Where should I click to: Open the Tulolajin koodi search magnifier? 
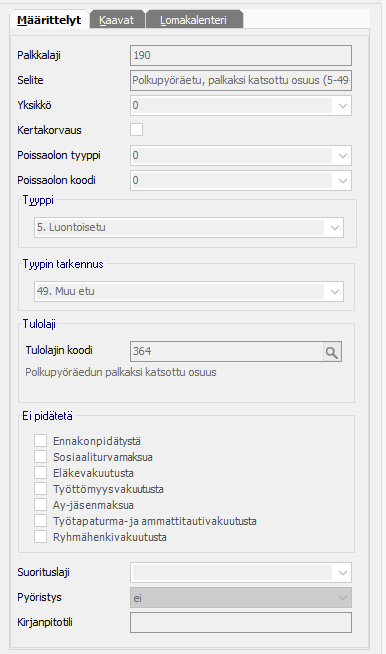[332, 352]
